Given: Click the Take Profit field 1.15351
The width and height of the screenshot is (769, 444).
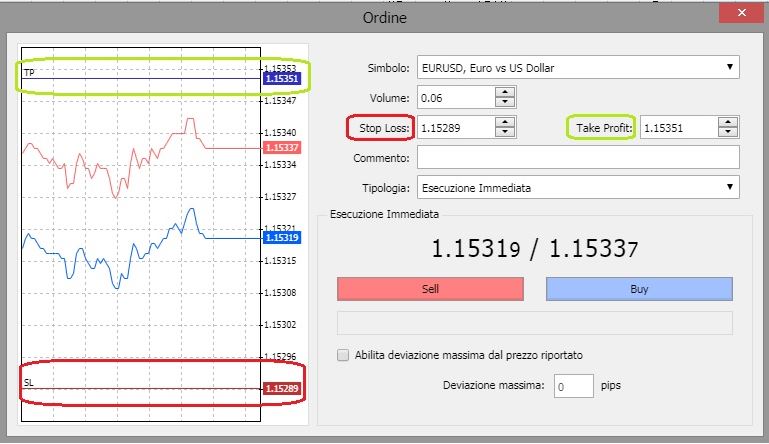Looking at the screenshot, I should click(x=679, y=128).
